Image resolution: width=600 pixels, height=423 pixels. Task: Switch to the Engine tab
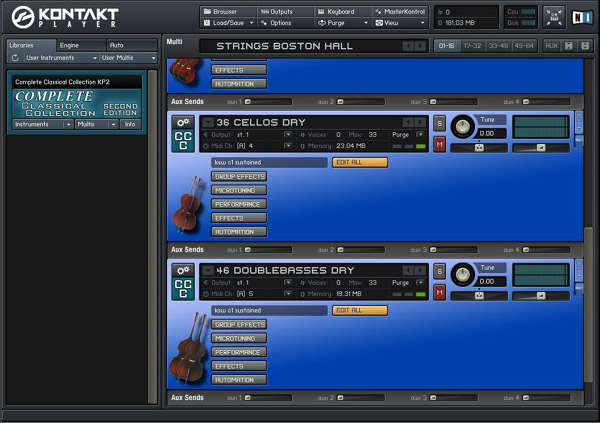81,45
